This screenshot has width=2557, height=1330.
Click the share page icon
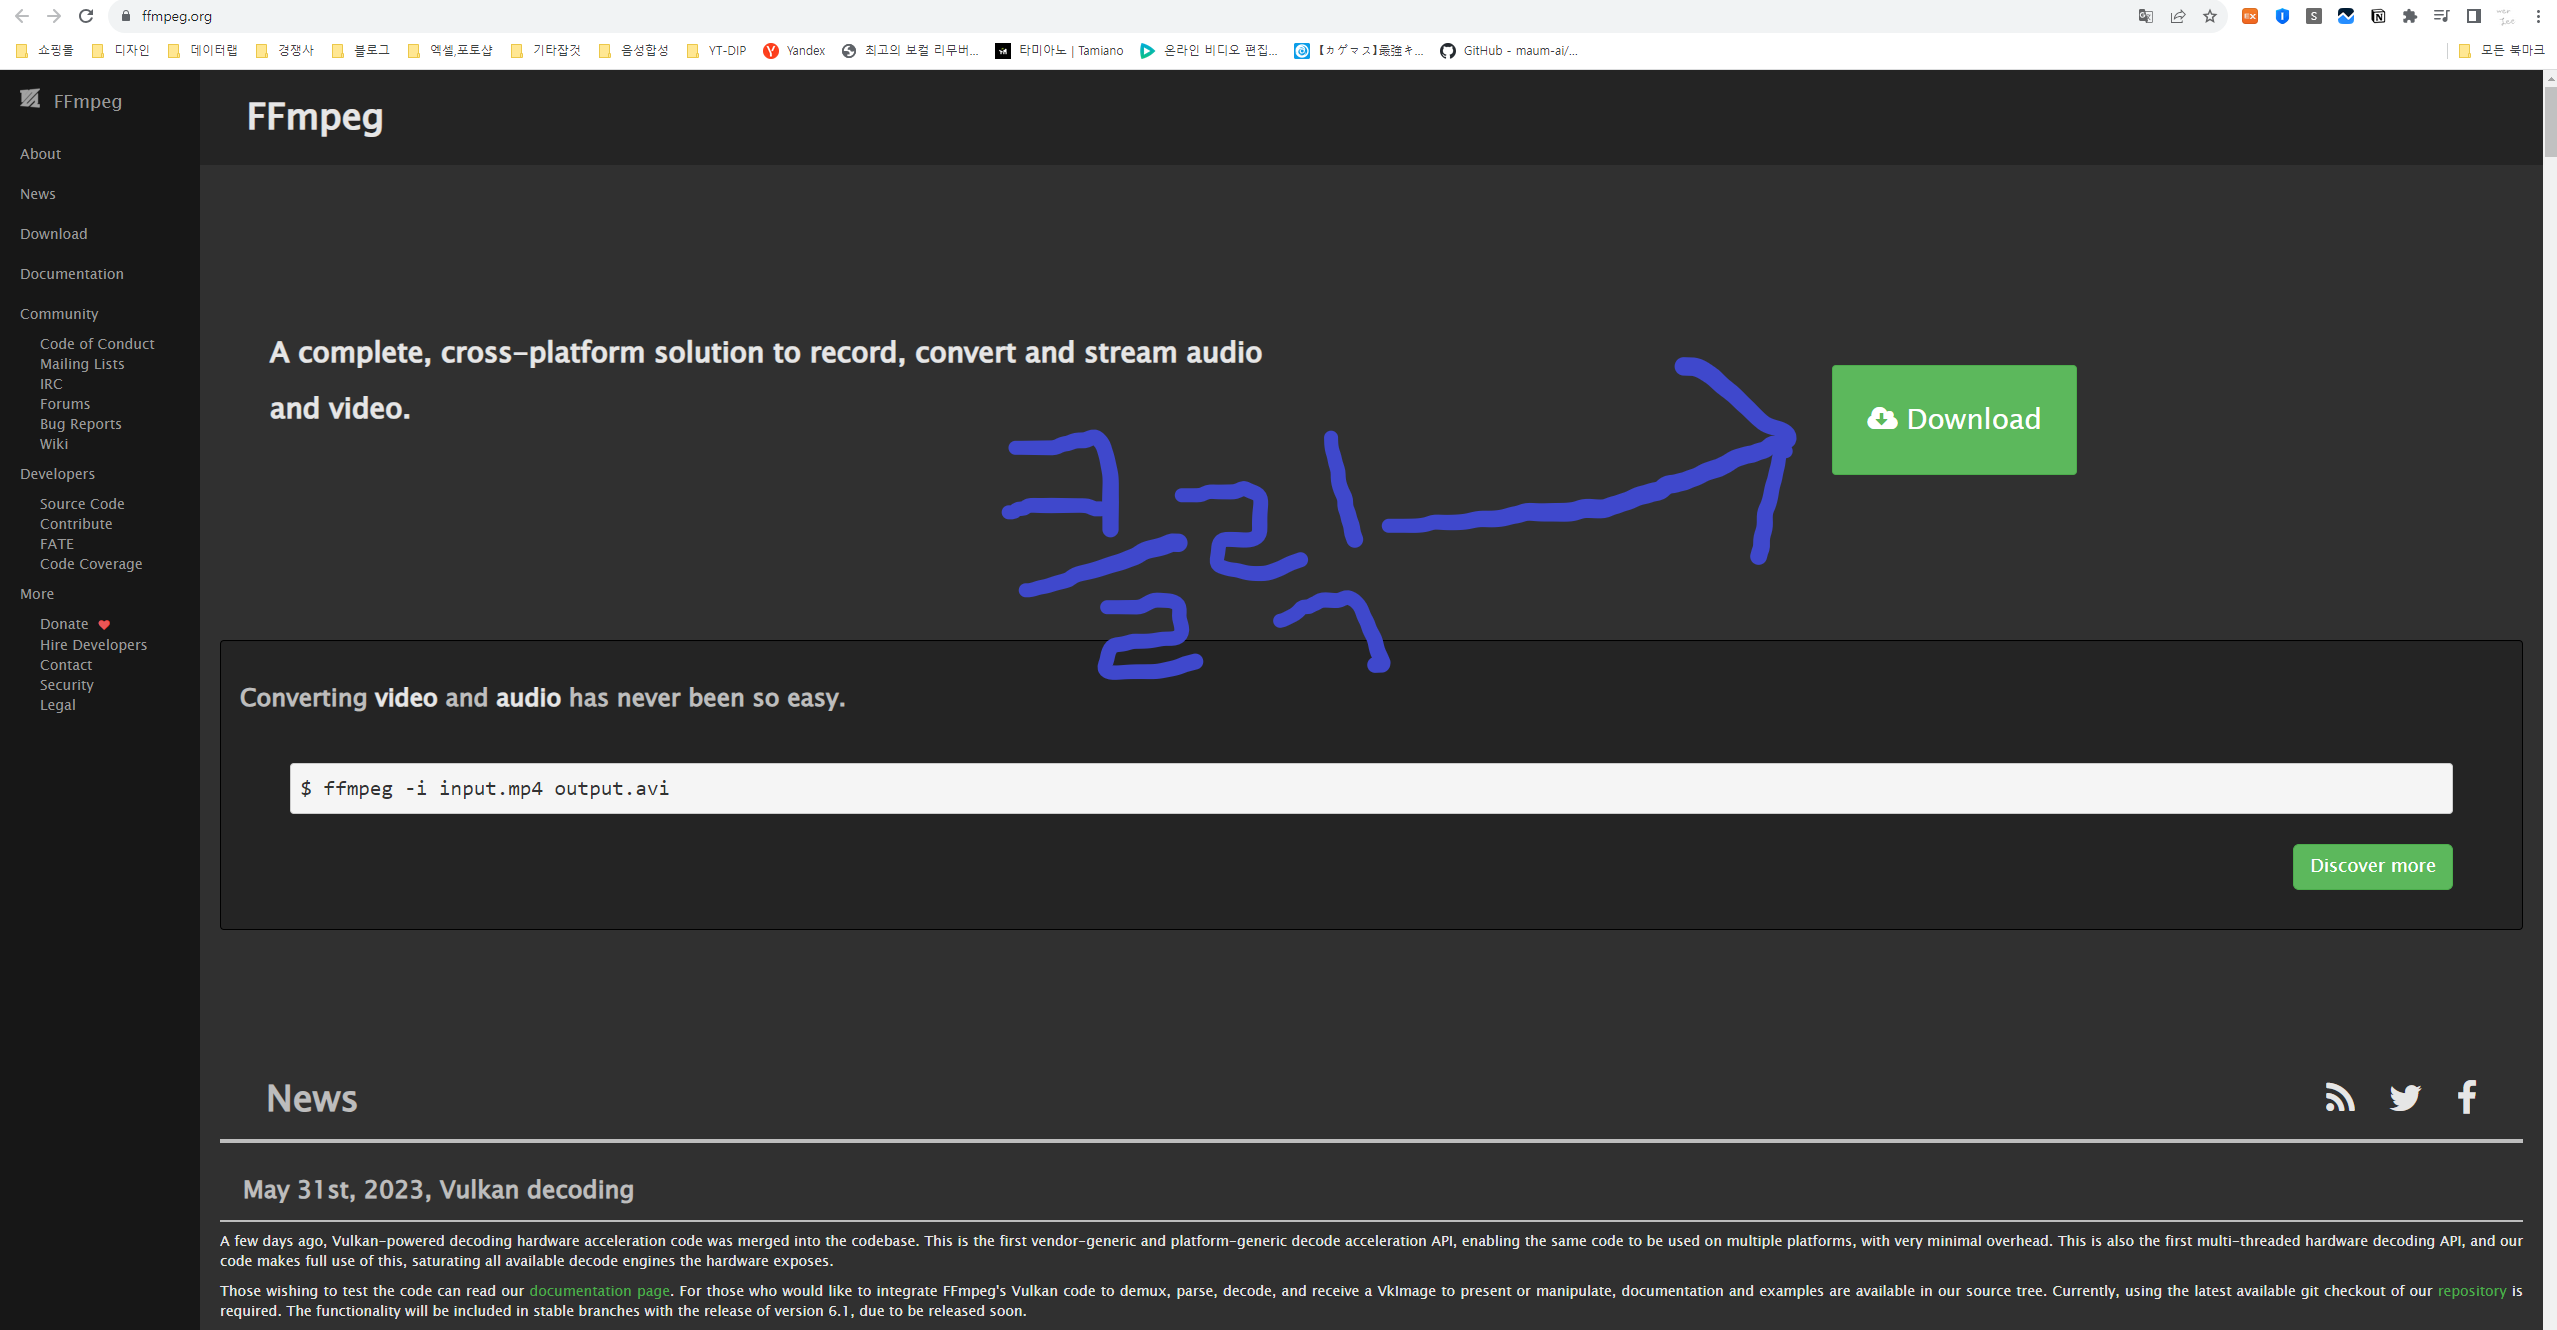pos(2177,16)
